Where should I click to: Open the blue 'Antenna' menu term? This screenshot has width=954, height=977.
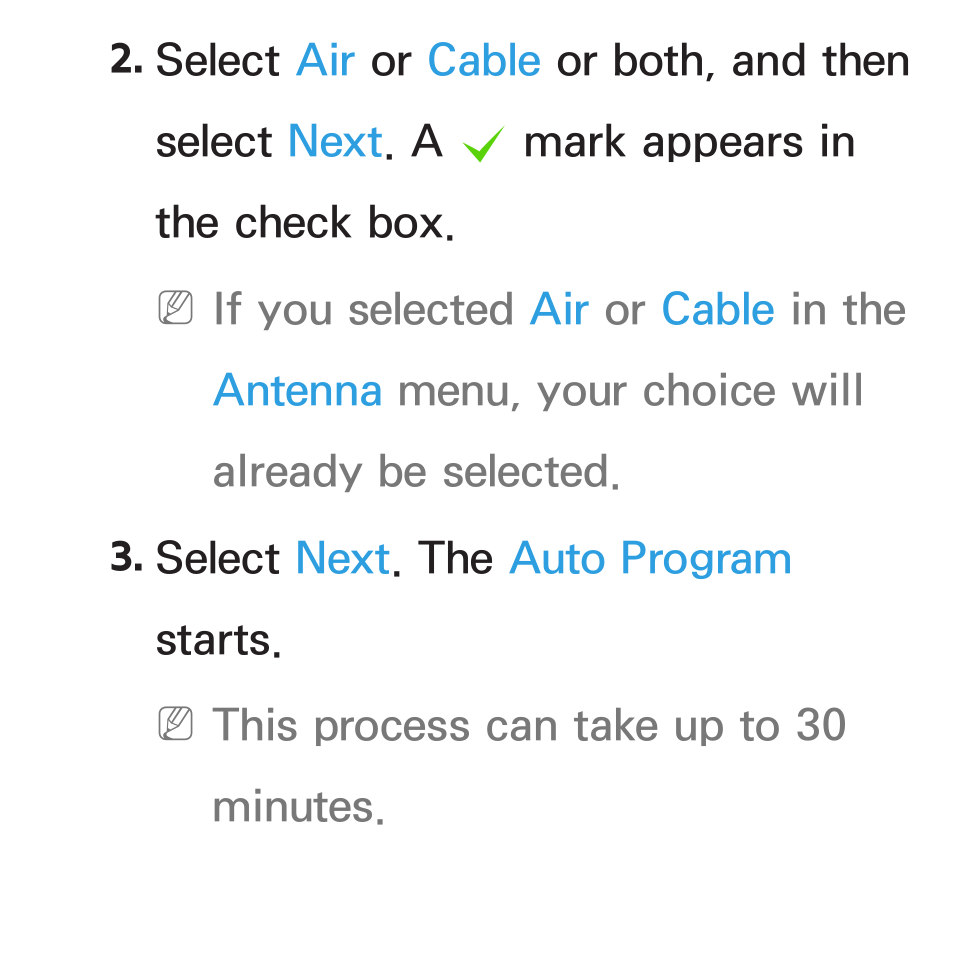[298, 391]
